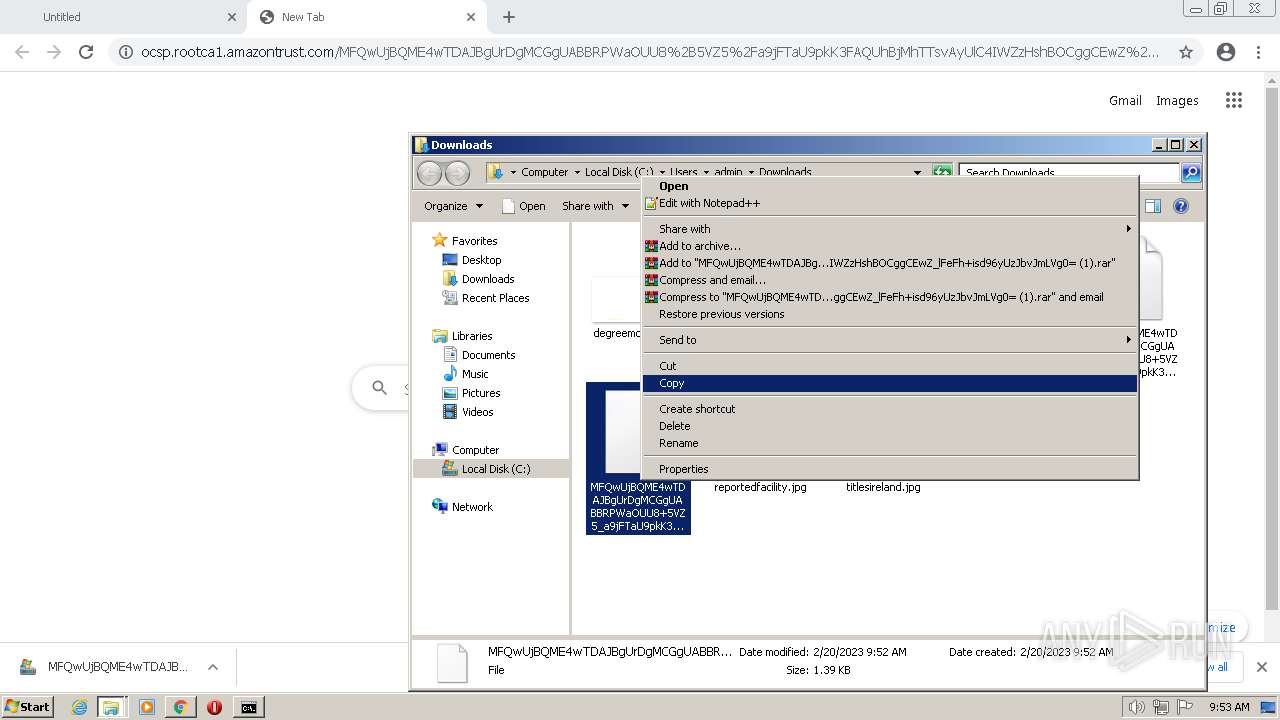This screenshot has height=720, width=1280.
Task: Switch to the Untitled tab
Action: (122, 17)
